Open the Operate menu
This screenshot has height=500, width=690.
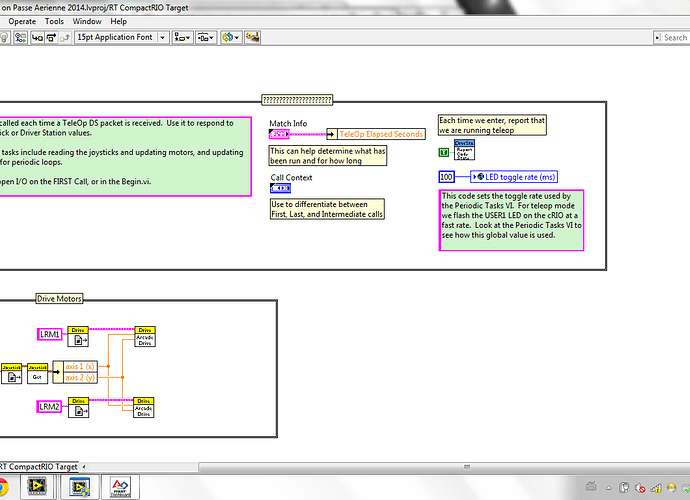(x=22, y=21)
